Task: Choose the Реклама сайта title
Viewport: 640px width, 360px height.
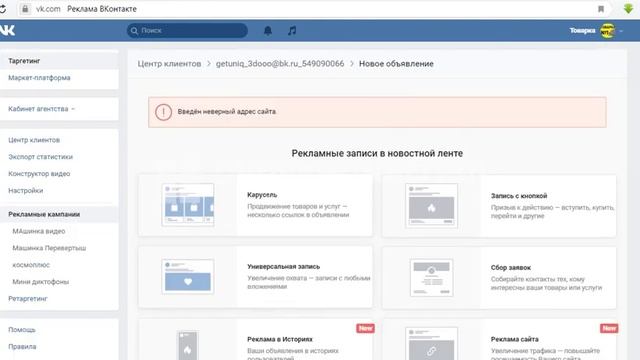Action: (514, 339)
